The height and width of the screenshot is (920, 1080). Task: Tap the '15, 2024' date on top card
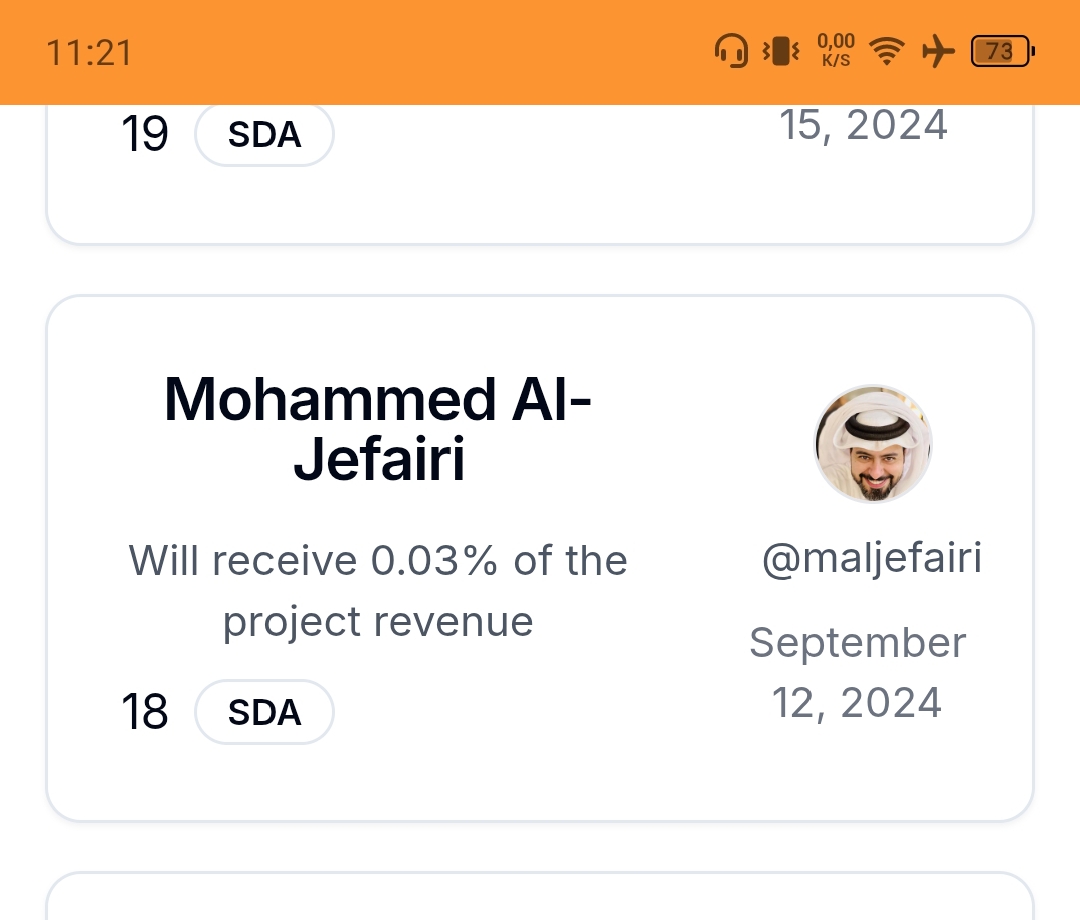coord(863,126)
